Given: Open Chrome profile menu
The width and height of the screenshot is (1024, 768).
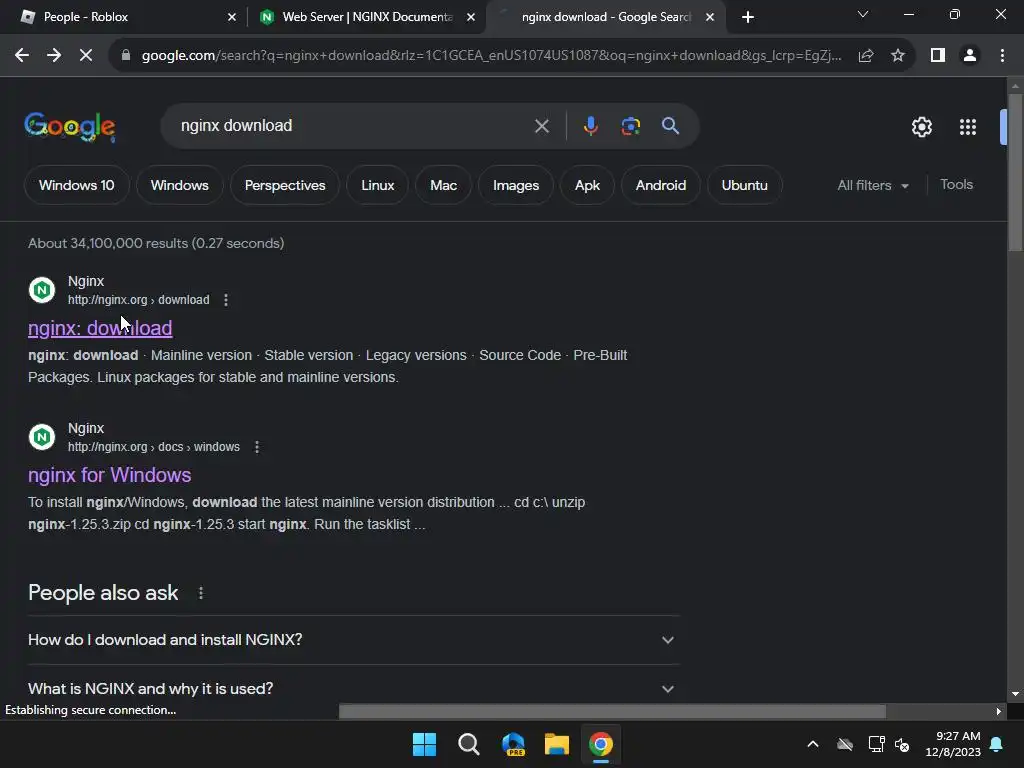Looking at the screenshot, I should coord(970,56).
